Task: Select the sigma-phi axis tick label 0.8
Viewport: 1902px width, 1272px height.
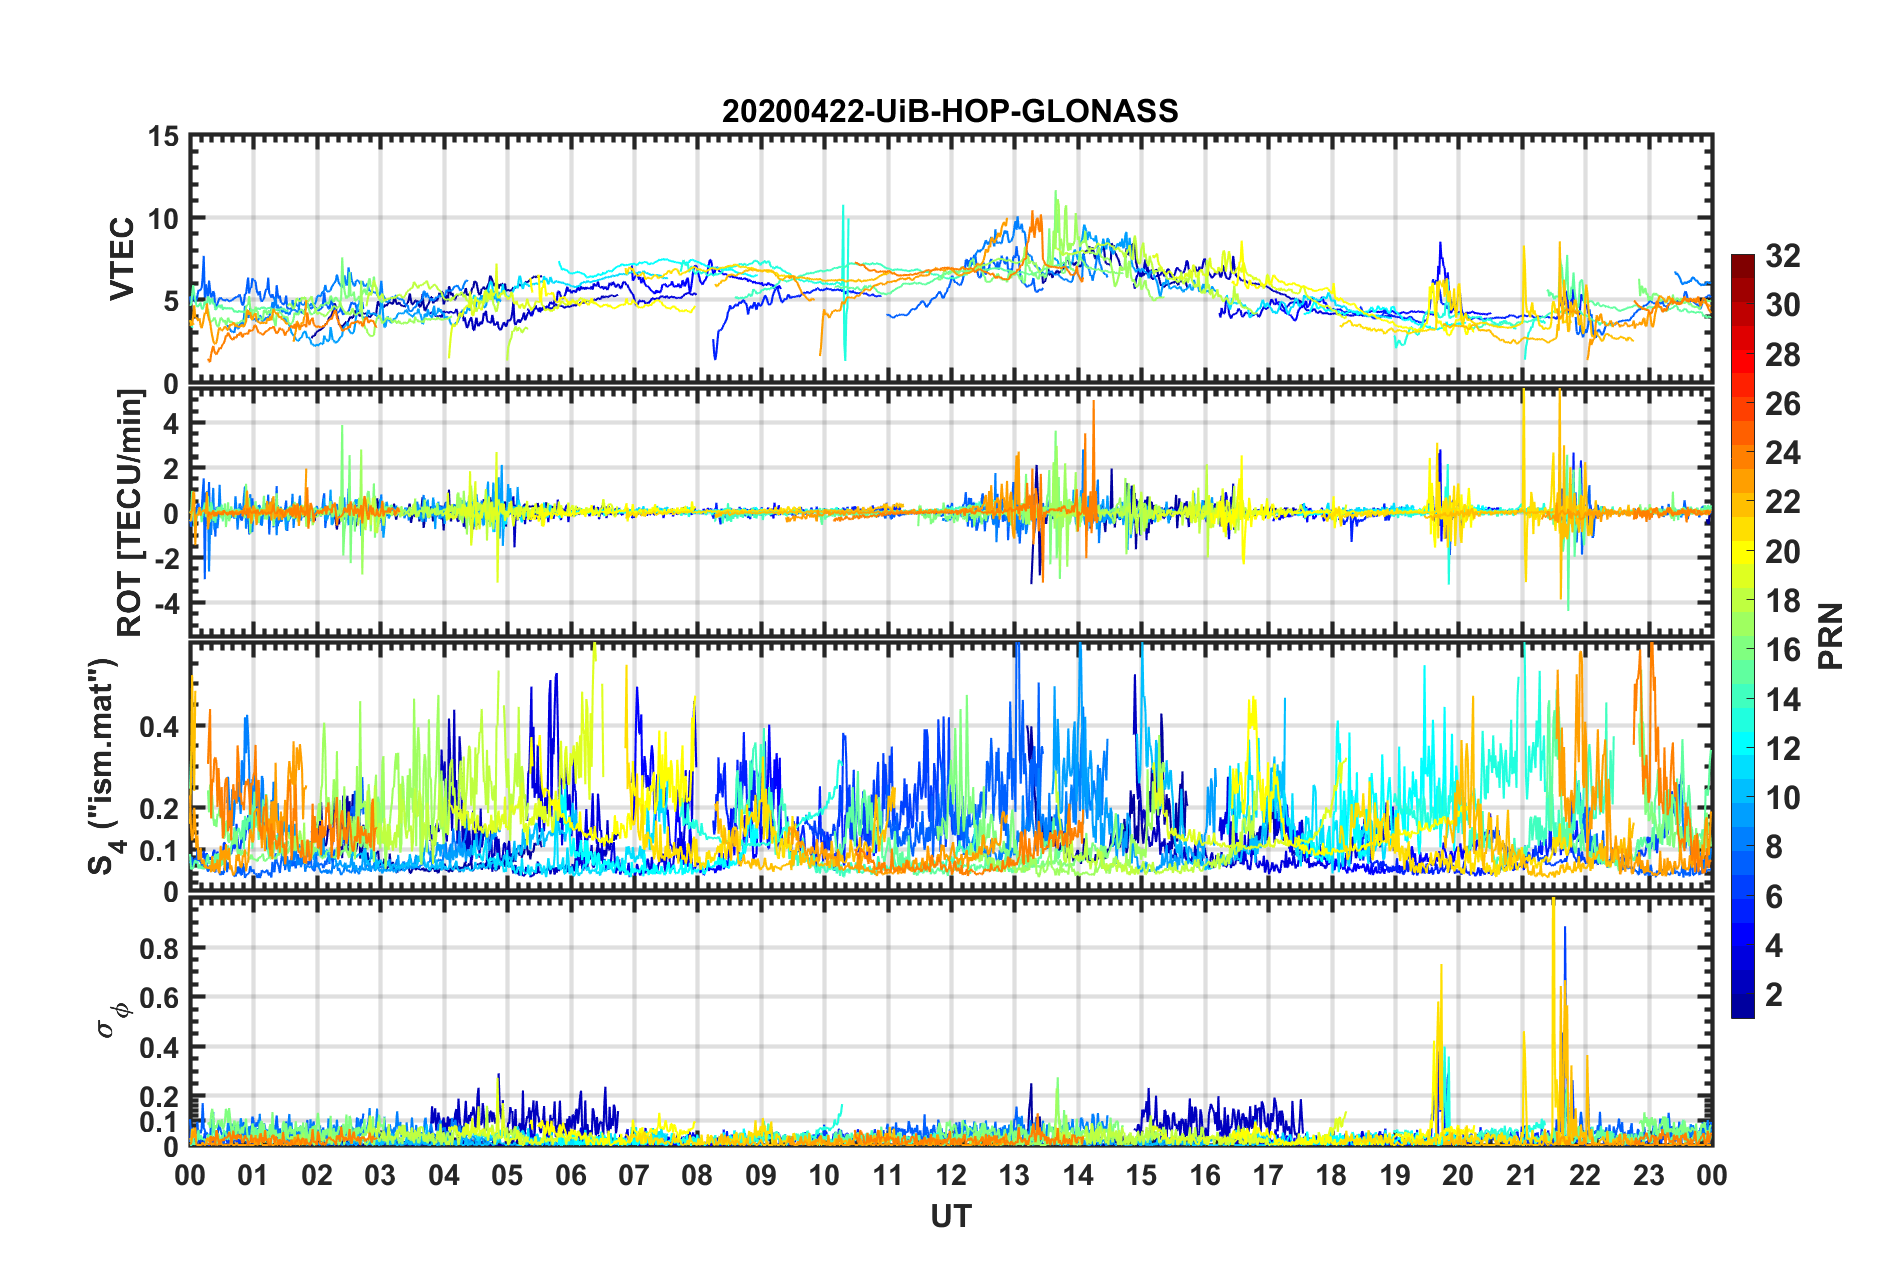Action: (159, 948)
